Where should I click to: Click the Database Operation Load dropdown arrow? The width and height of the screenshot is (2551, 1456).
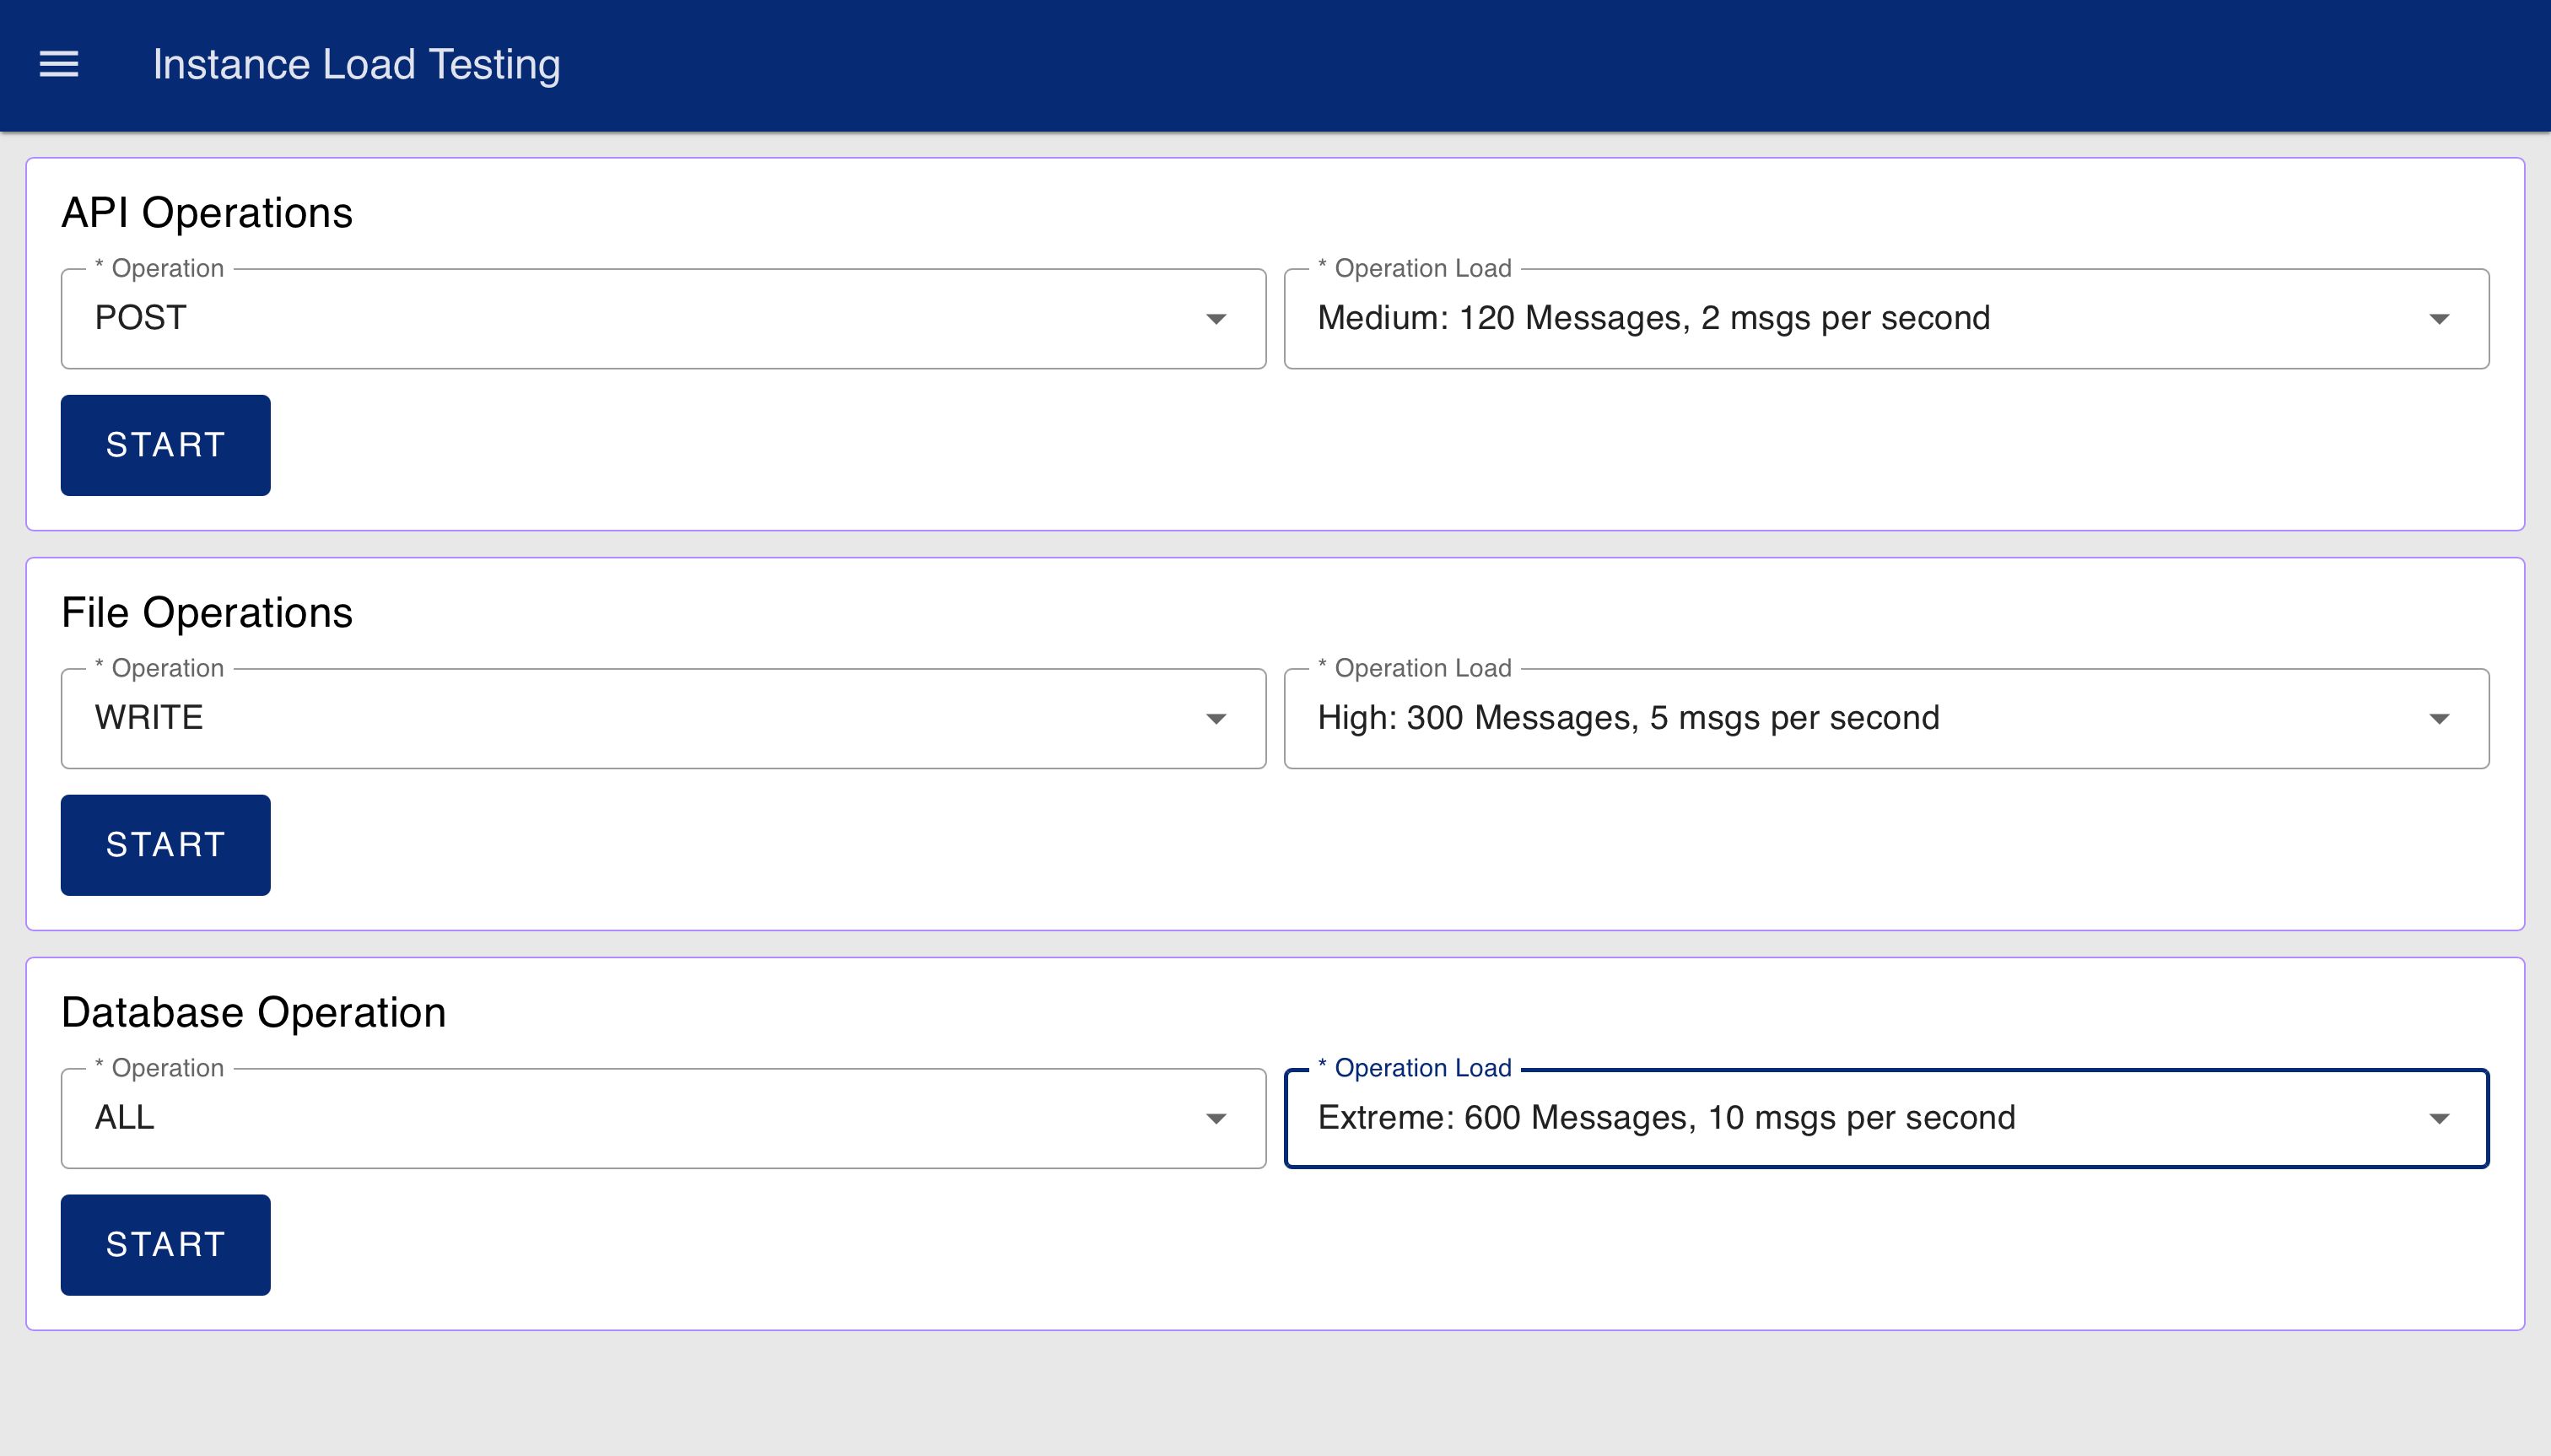coord(2438,1119)
